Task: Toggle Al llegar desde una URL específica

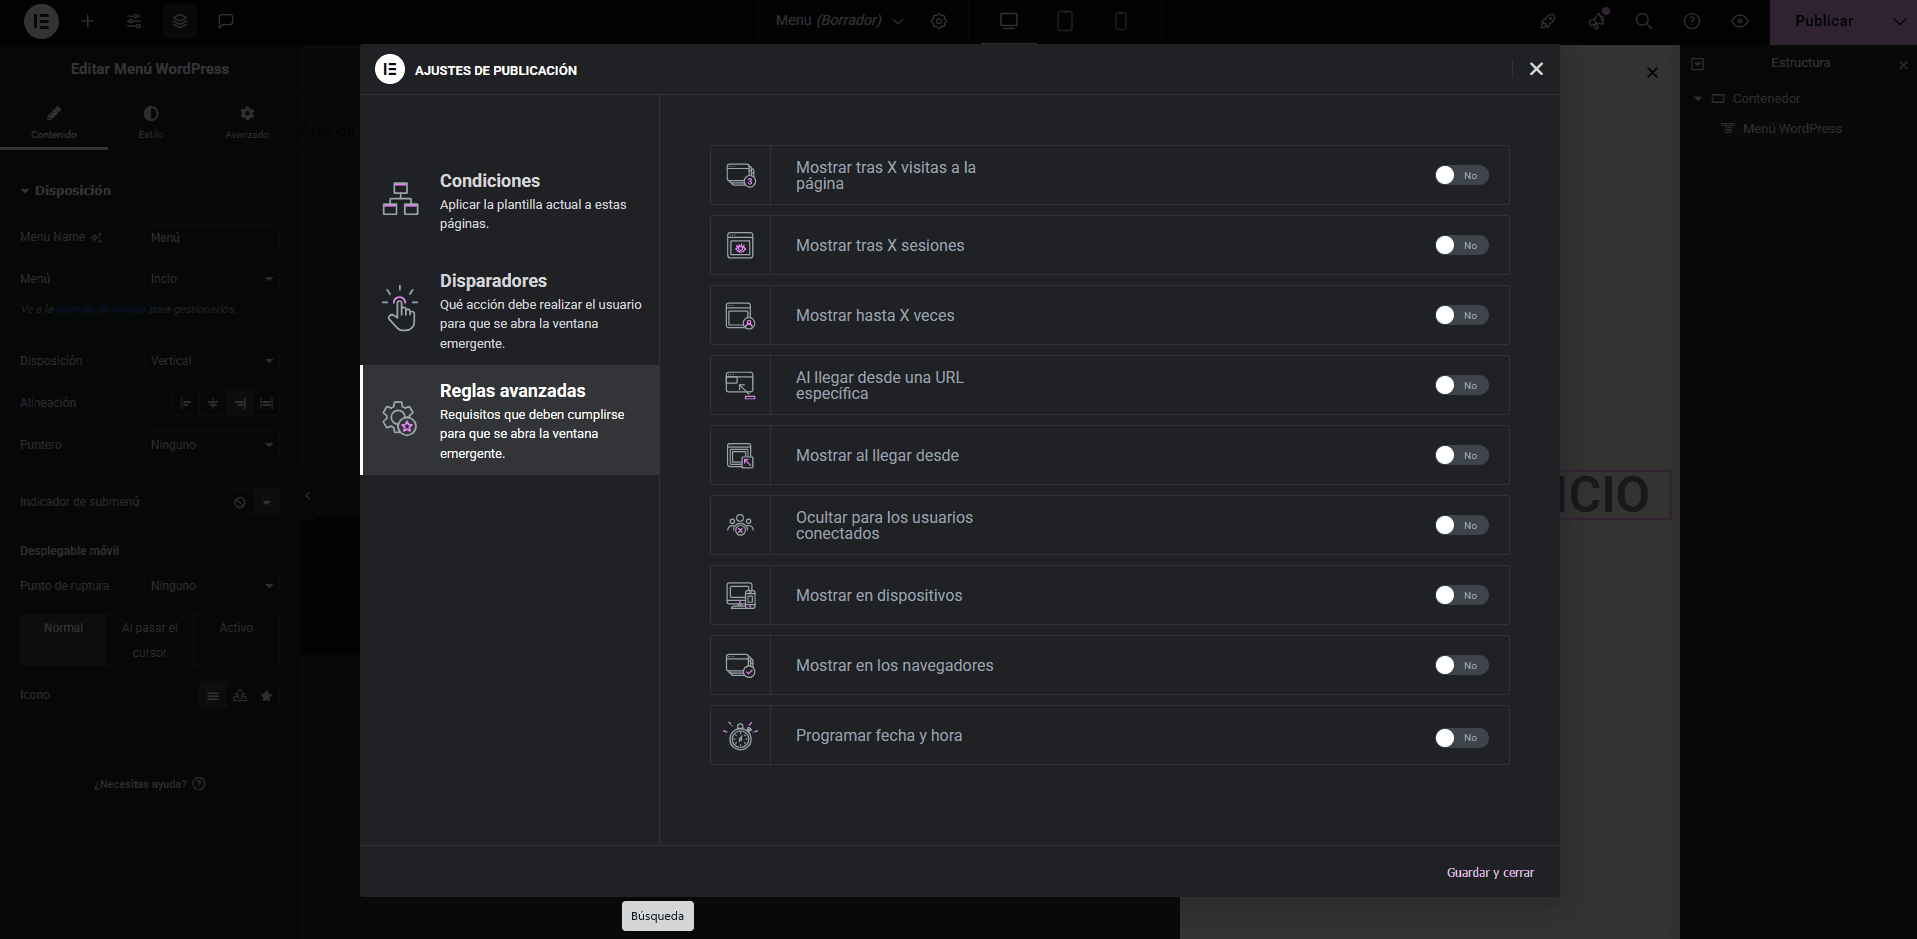Action: (x=1462, y=385)
